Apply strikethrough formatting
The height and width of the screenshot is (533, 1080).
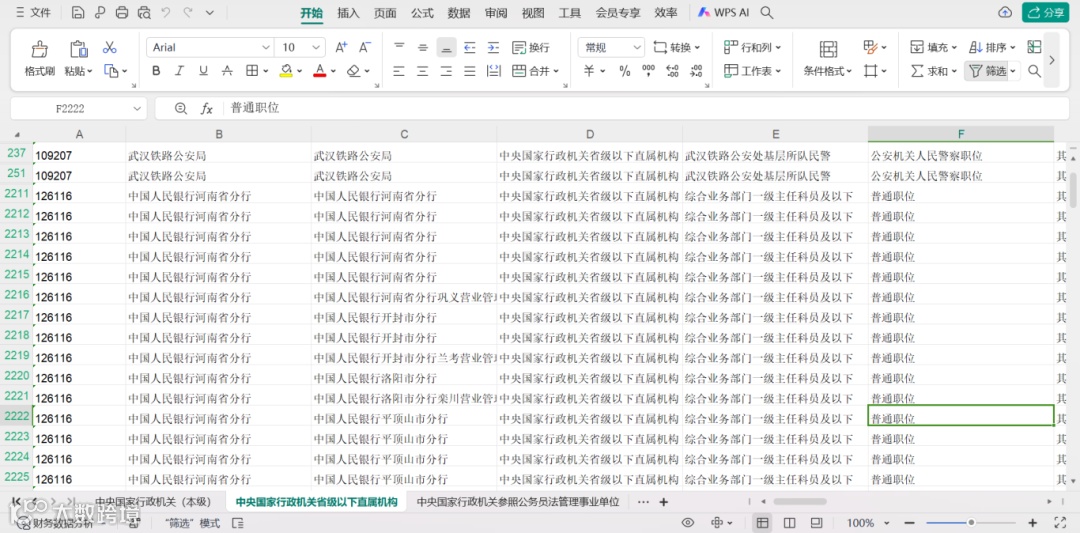coord(227,70)
